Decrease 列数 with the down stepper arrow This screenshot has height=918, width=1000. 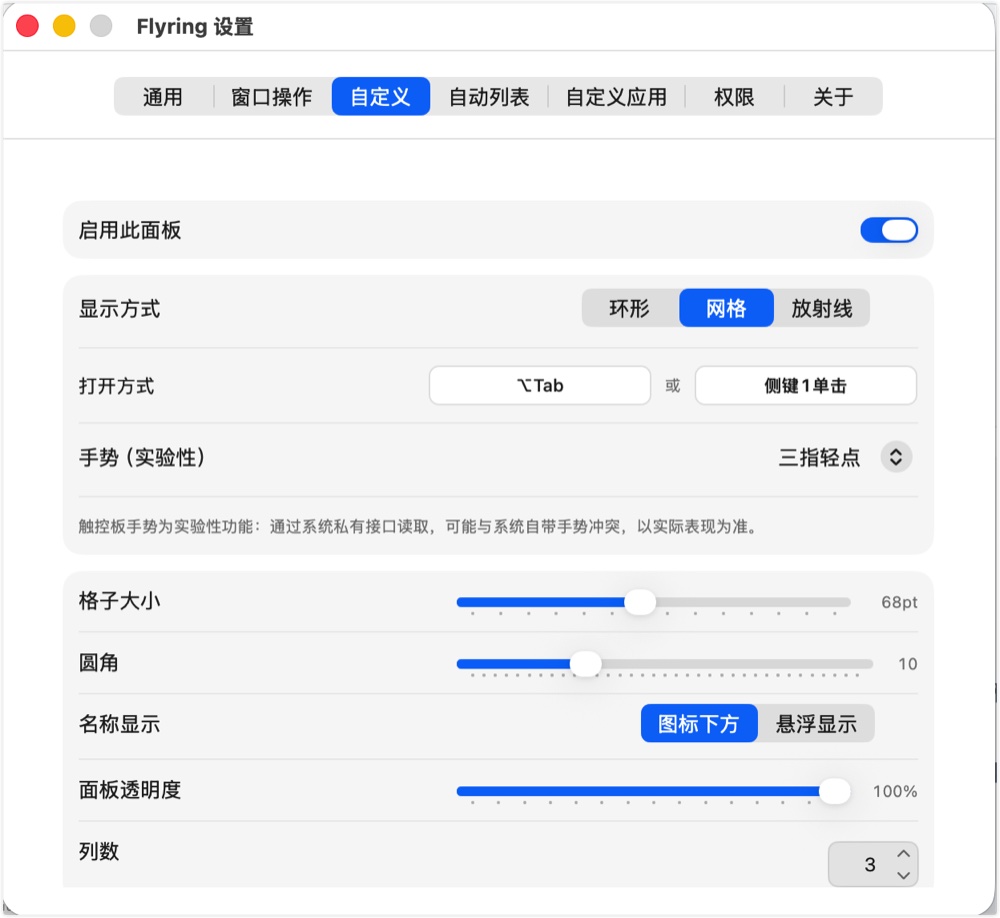point(904,875)
